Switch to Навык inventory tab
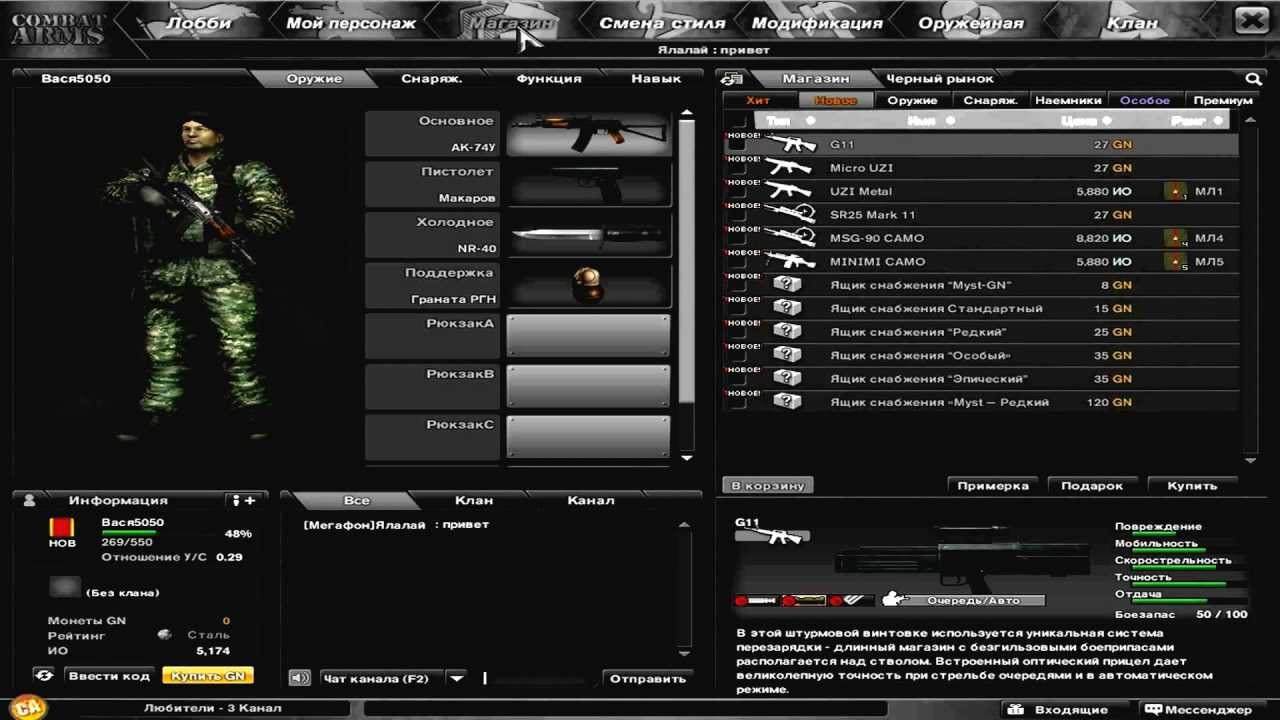The height and width of the screenshot is (720, 1280). pyautogui.click(x=656, y=78)
